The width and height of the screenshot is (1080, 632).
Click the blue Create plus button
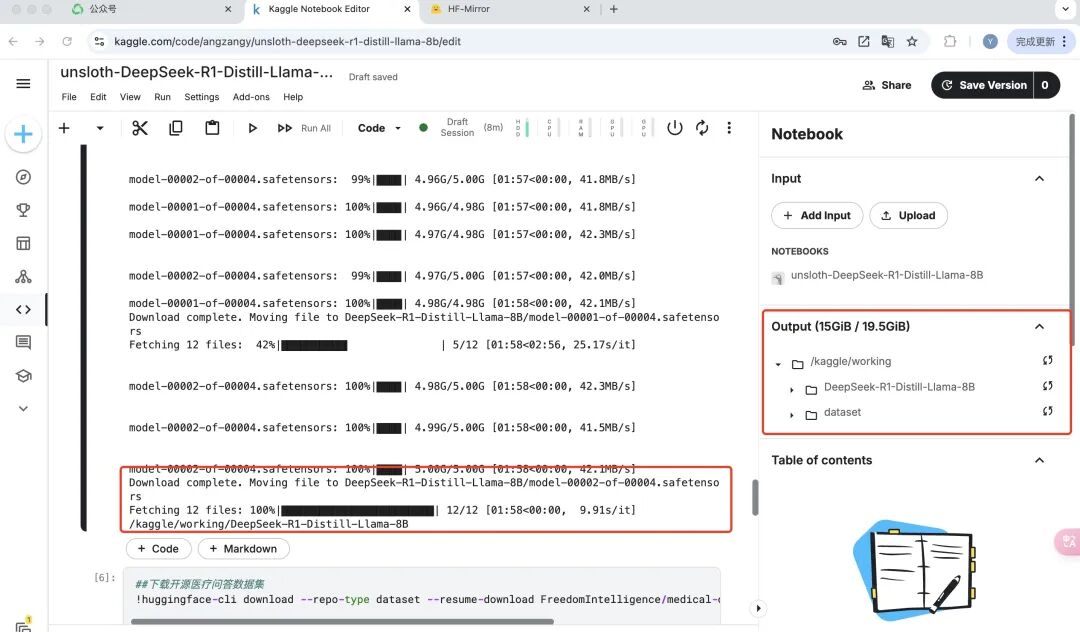[23, 134]
